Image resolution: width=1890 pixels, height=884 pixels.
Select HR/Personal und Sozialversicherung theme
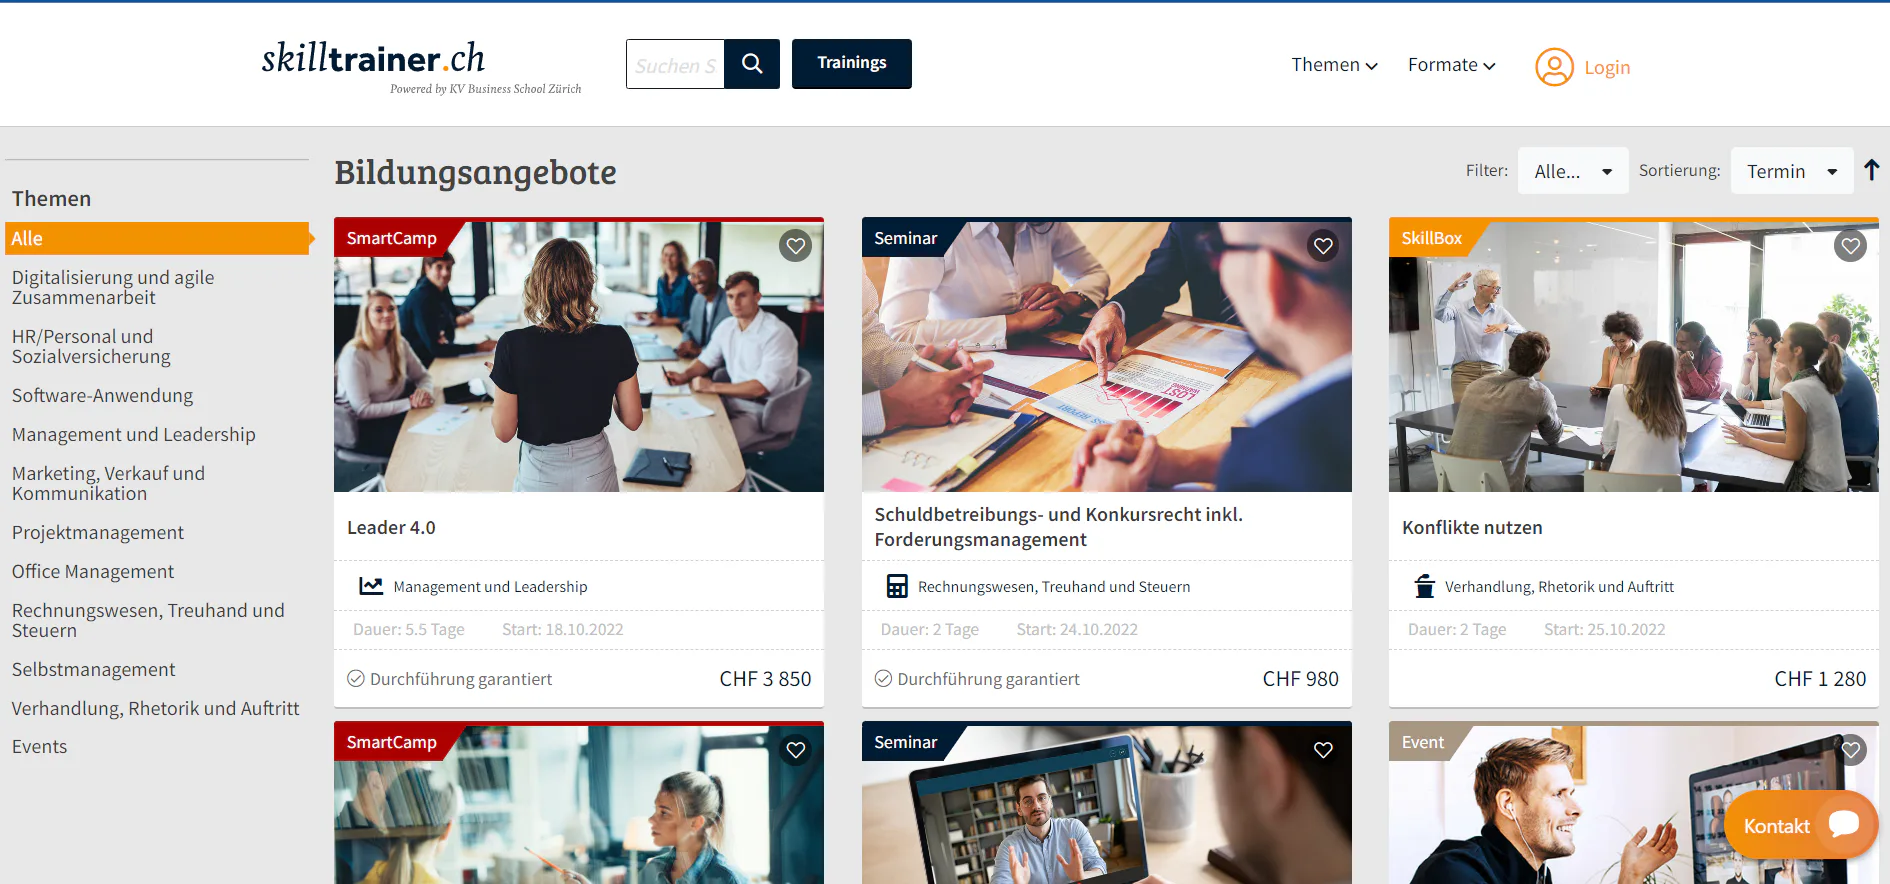(x=91, y=346)
